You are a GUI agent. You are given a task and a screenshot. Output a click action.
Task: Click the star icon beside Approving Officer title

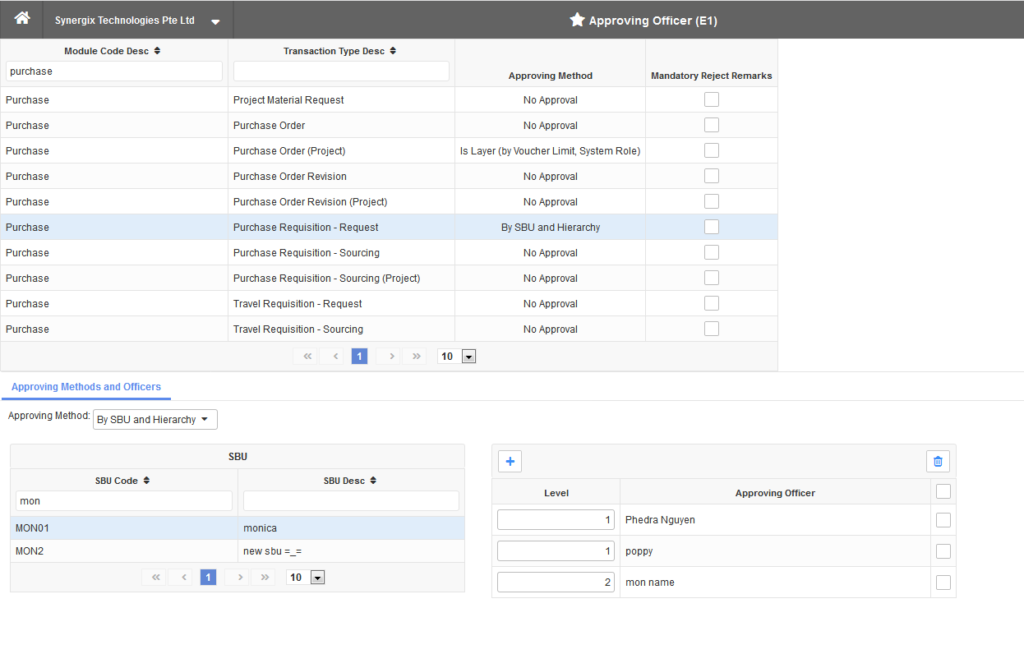pyautogui.click(x=575, y=18)
